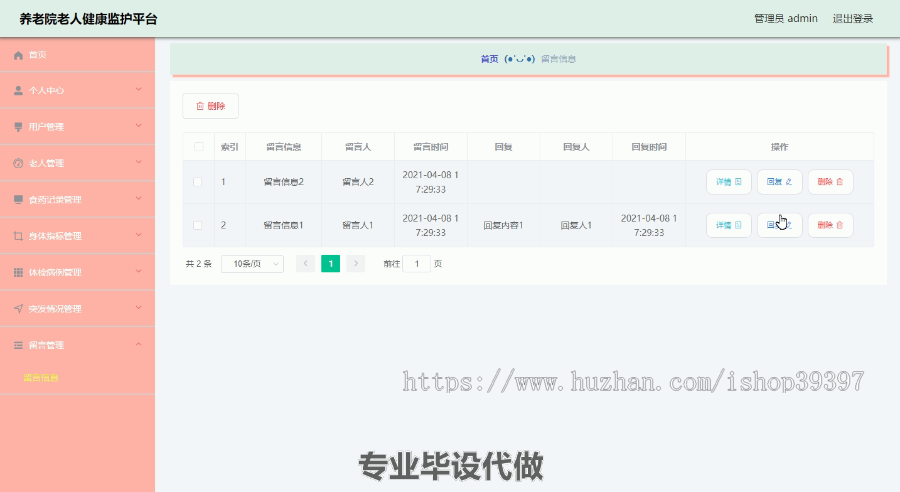Viewport: 900px width, 492px height.
Task: Click 回复 for 留言信息2 row
Action: pyautogui.click(x=779, y=182)
